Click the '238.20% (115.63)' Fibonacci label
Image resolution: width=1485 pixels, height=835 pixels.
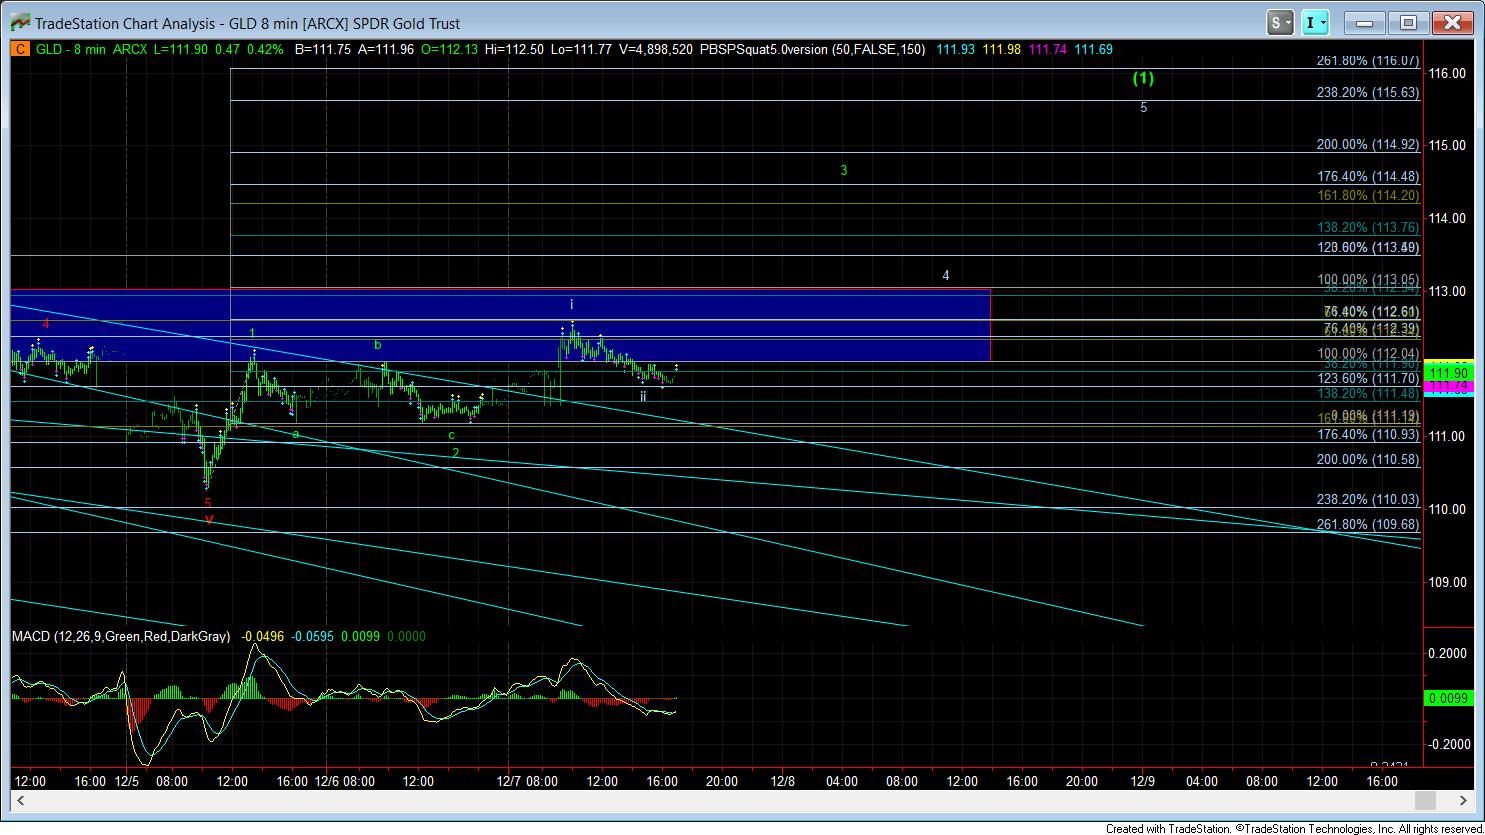1368,92
